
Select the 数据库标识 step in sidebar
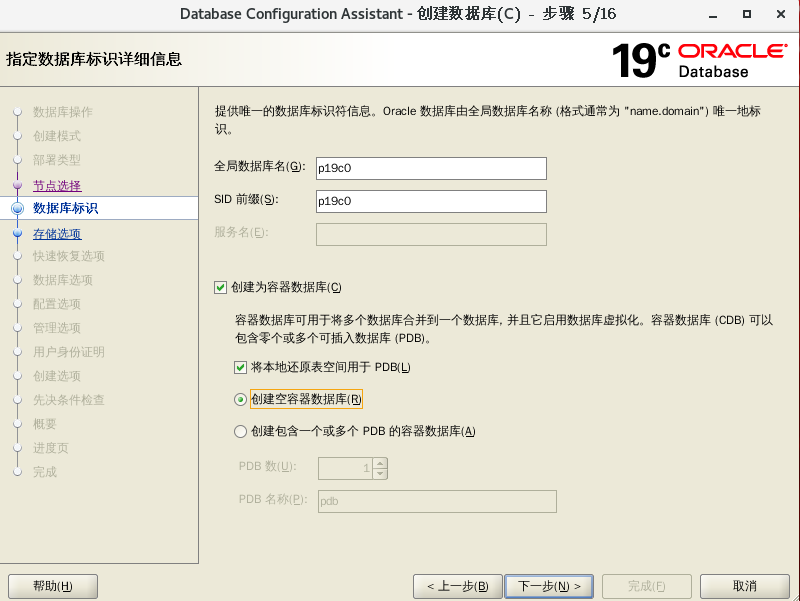[x=65, y=208]
